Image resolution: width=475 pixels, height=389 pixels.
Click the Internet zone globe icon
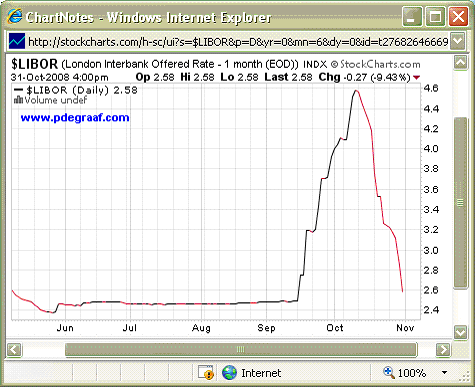[229, 372]
